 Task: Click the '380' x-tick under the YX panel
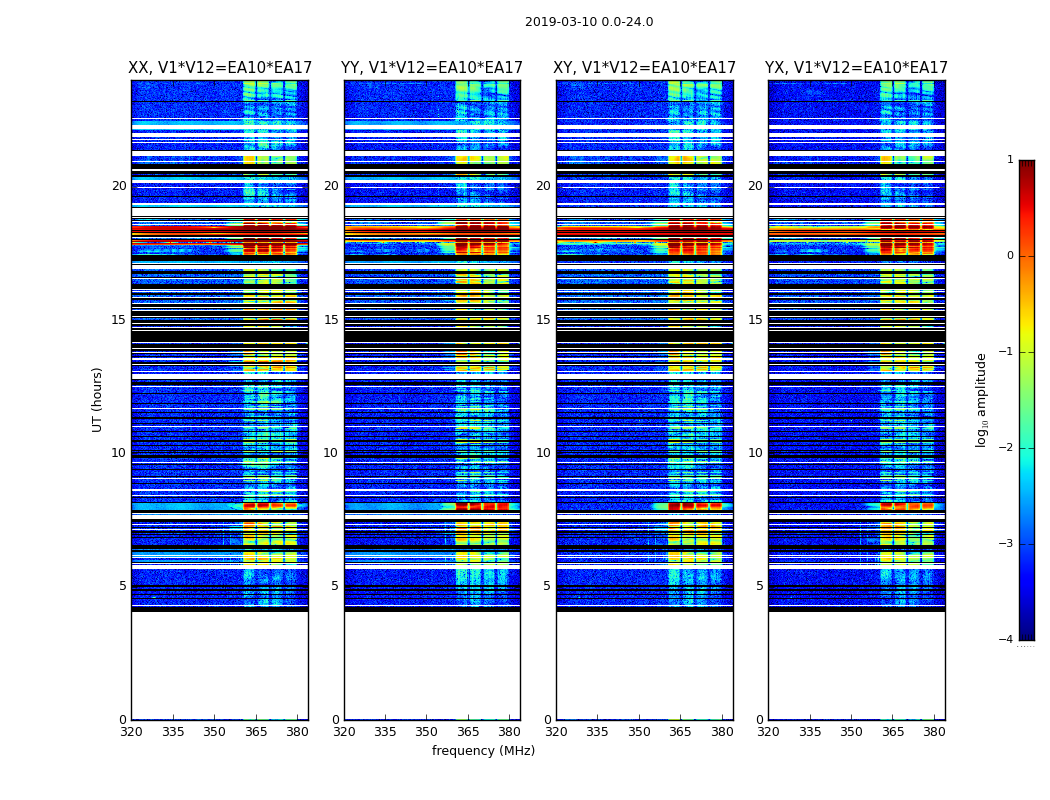pos(934,731)
